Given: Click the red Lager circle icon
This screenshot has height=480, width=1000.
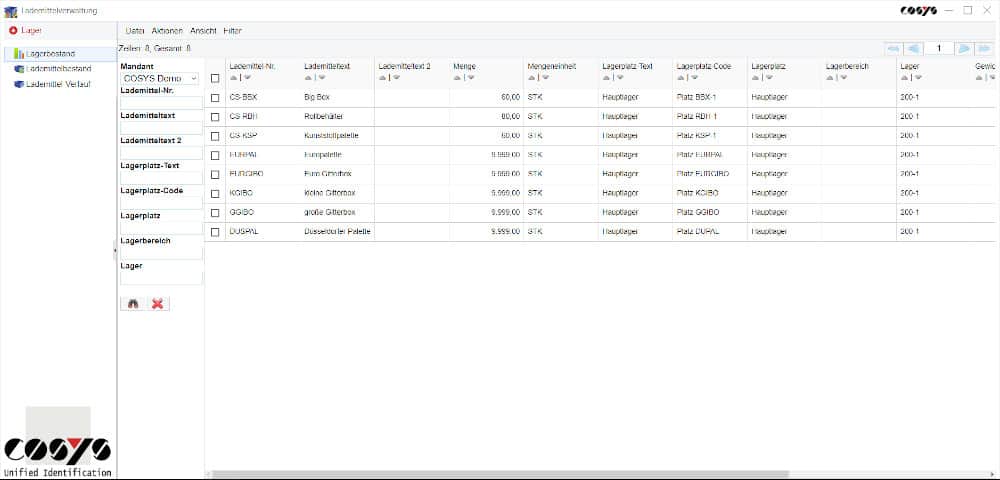Looking at the screenshot, I should tap(13, 30).
